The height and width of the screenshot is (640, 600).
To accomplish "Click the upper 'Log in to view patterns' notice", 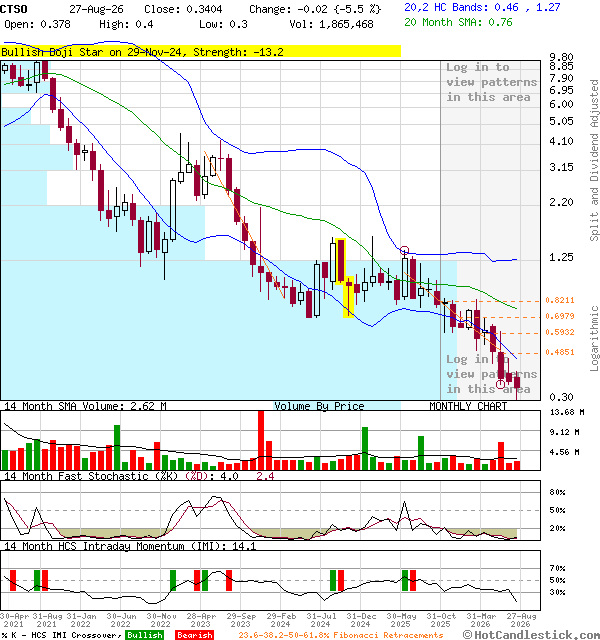I will click(491, 82).
